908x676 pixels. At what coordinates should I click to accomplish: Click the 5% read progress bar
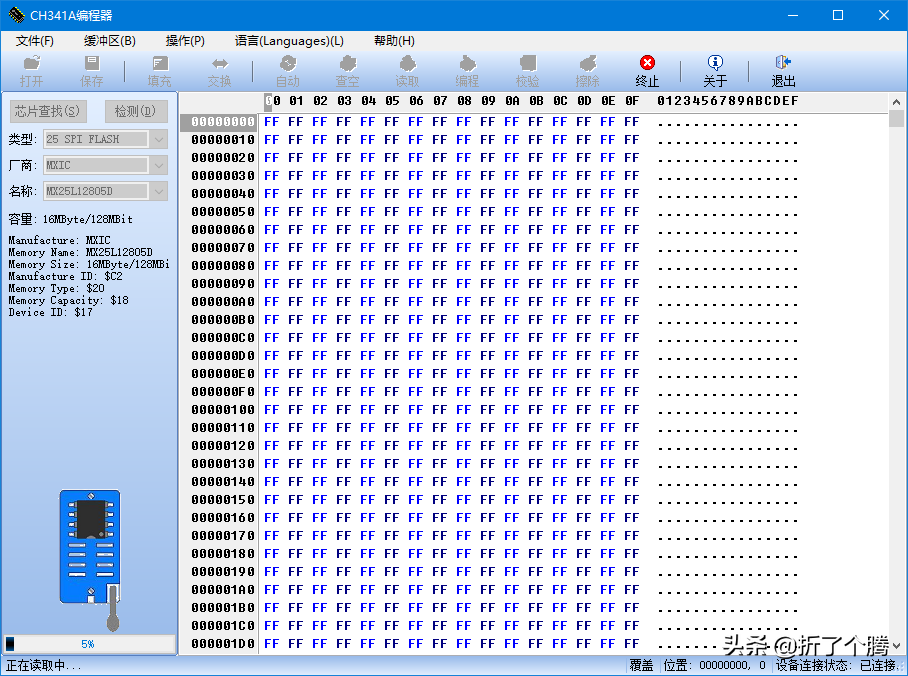pos(89,644)
